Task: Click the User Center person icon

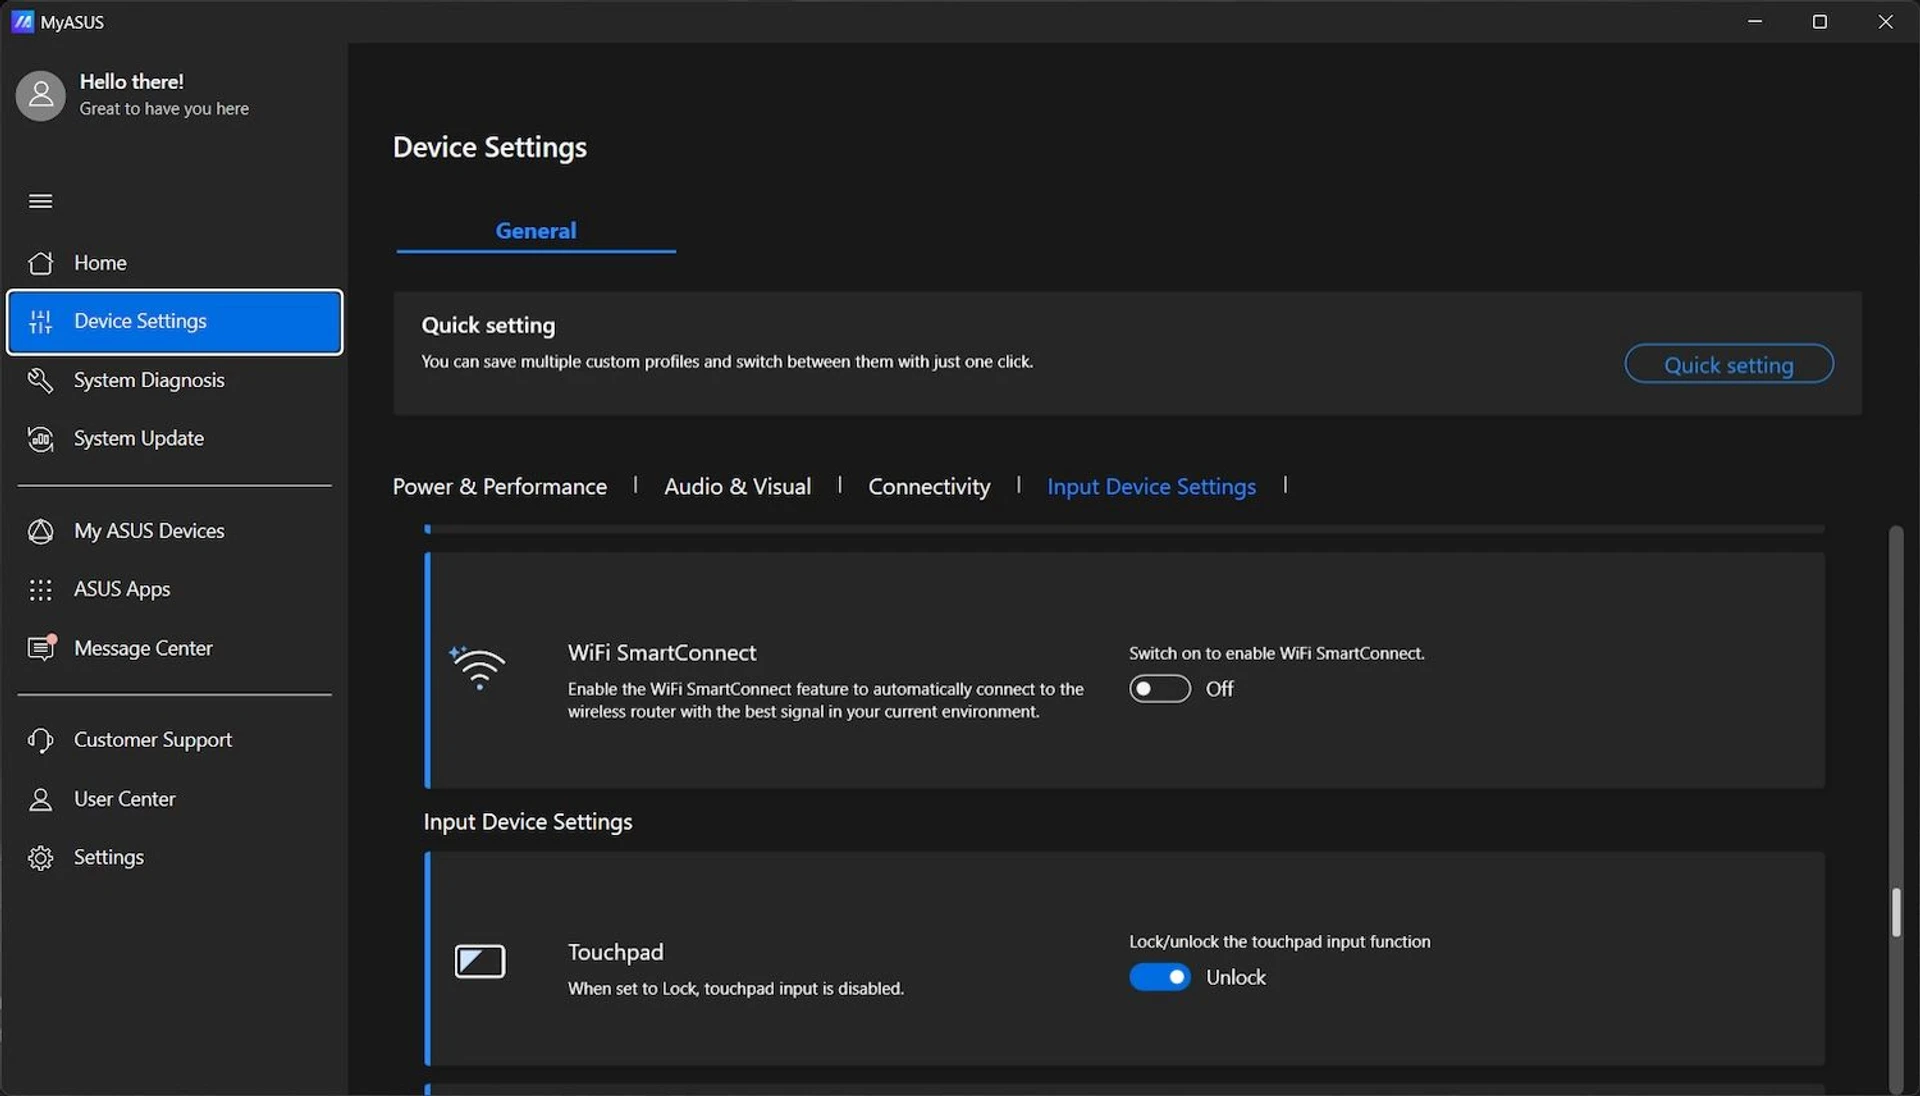Action: (41, 799)
